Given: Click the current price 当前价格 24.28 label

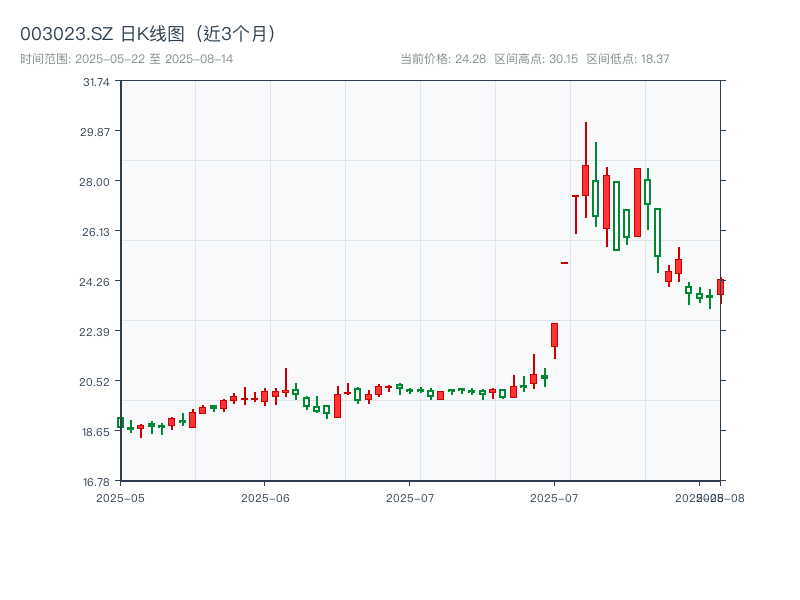Looking at the screenshot, I should (443, 59).
